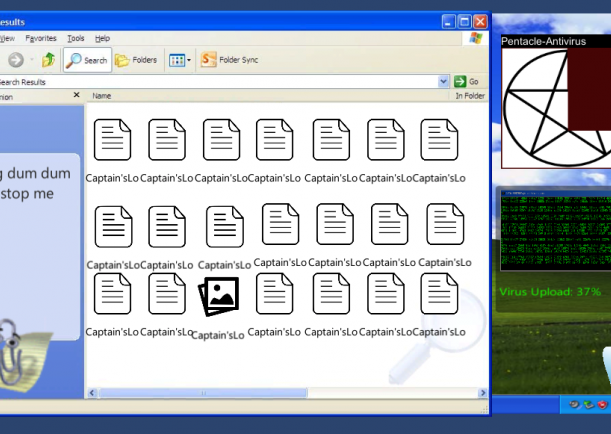Open the Tools menu
Screen dimensions: 611x434
pyautogui.click(x=76, y=38)
